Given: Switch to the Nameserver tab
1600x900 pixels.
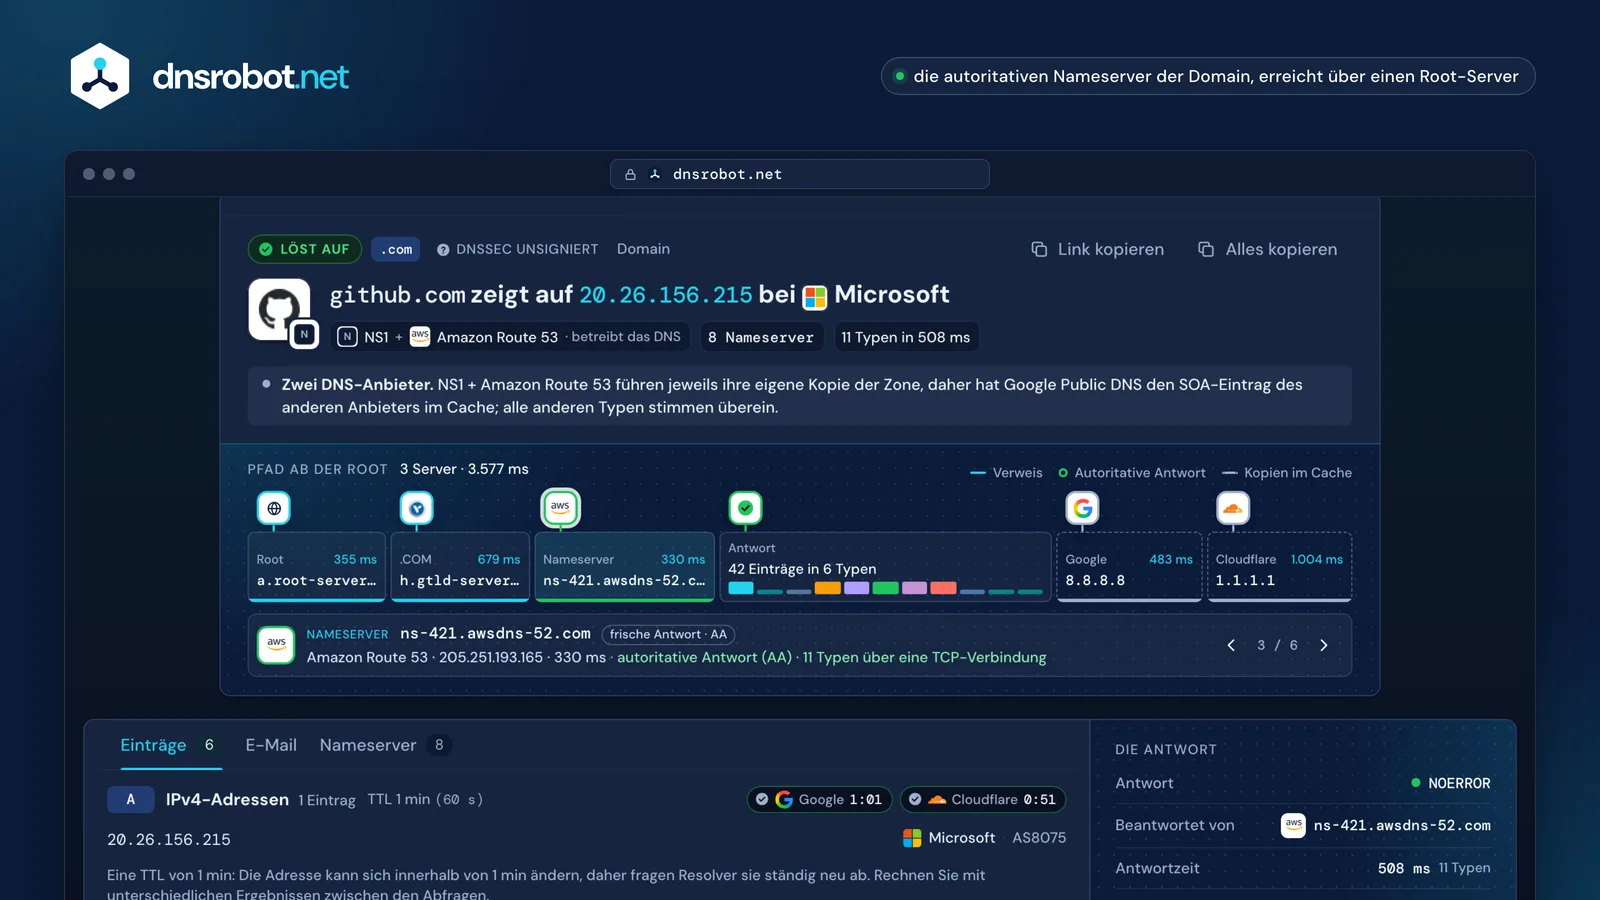Looking at the screenshot, I should click(385, 745).
